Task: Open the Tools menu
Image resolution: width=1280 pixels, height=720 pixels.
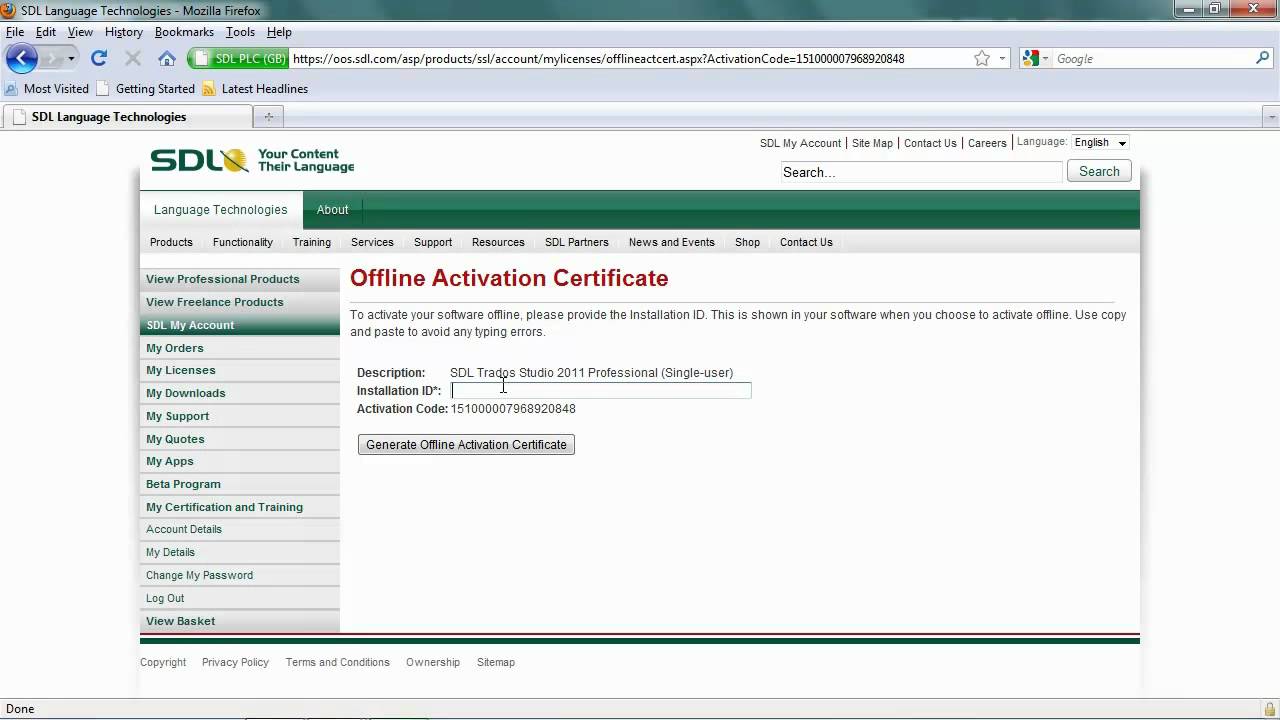Action: click(x=240, y=32)
